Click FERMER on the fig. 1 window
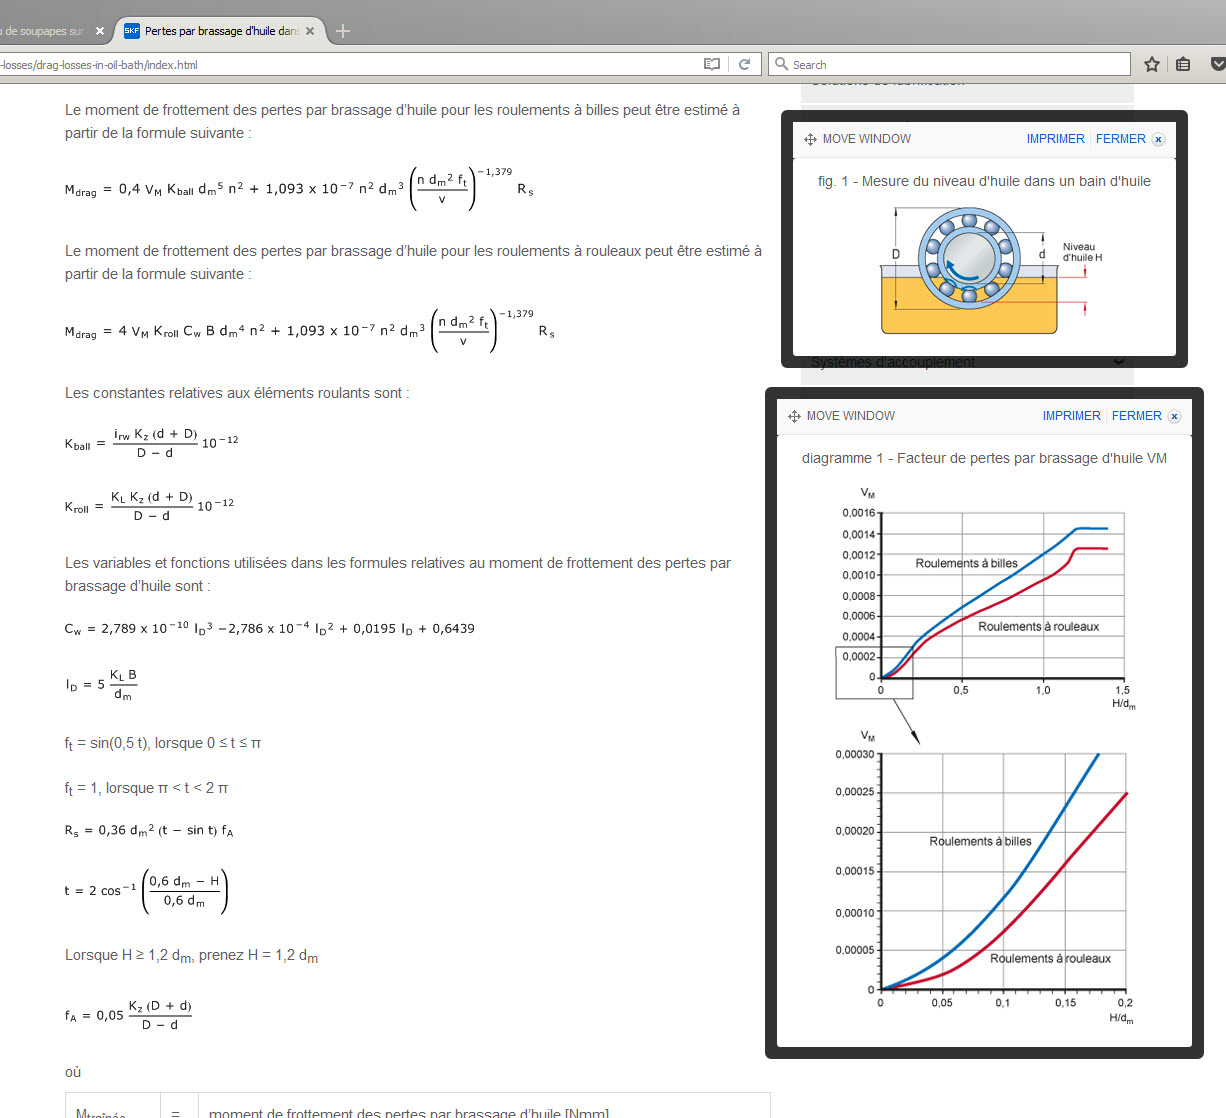This screenshot has width=1226, height=1118. click(1120, 139)
